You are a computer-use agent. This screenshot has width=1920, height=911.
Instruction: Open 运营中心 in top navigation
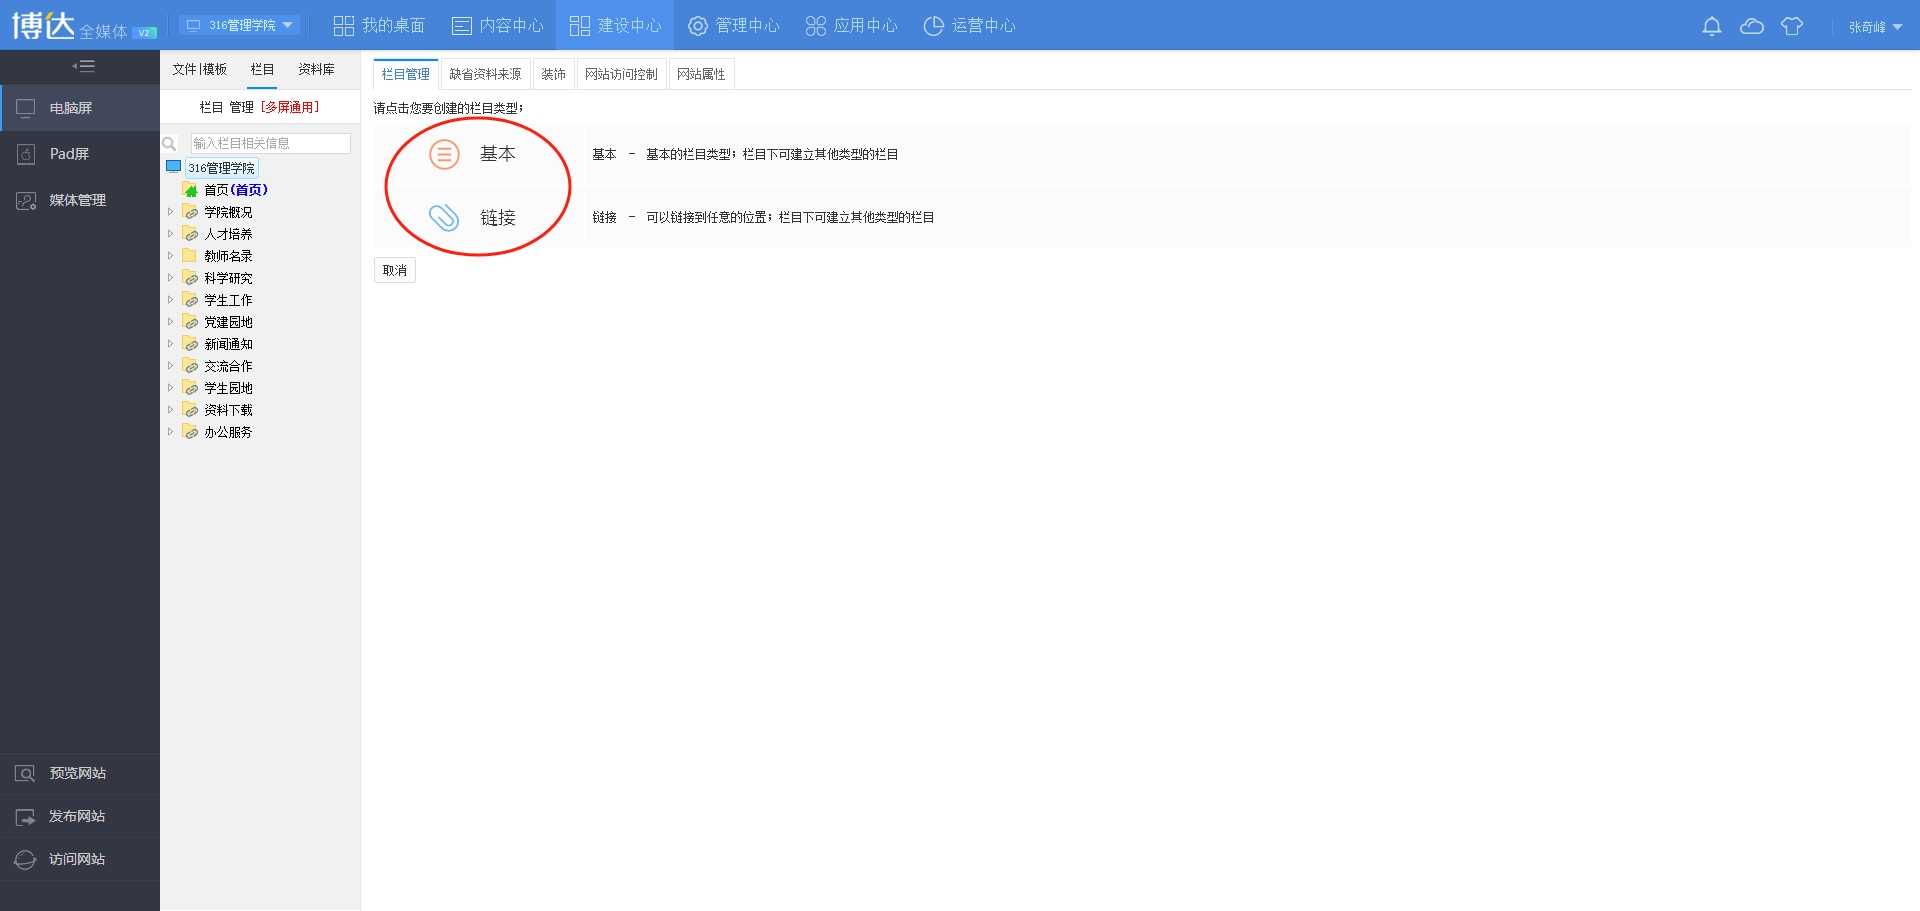(969, 25)
